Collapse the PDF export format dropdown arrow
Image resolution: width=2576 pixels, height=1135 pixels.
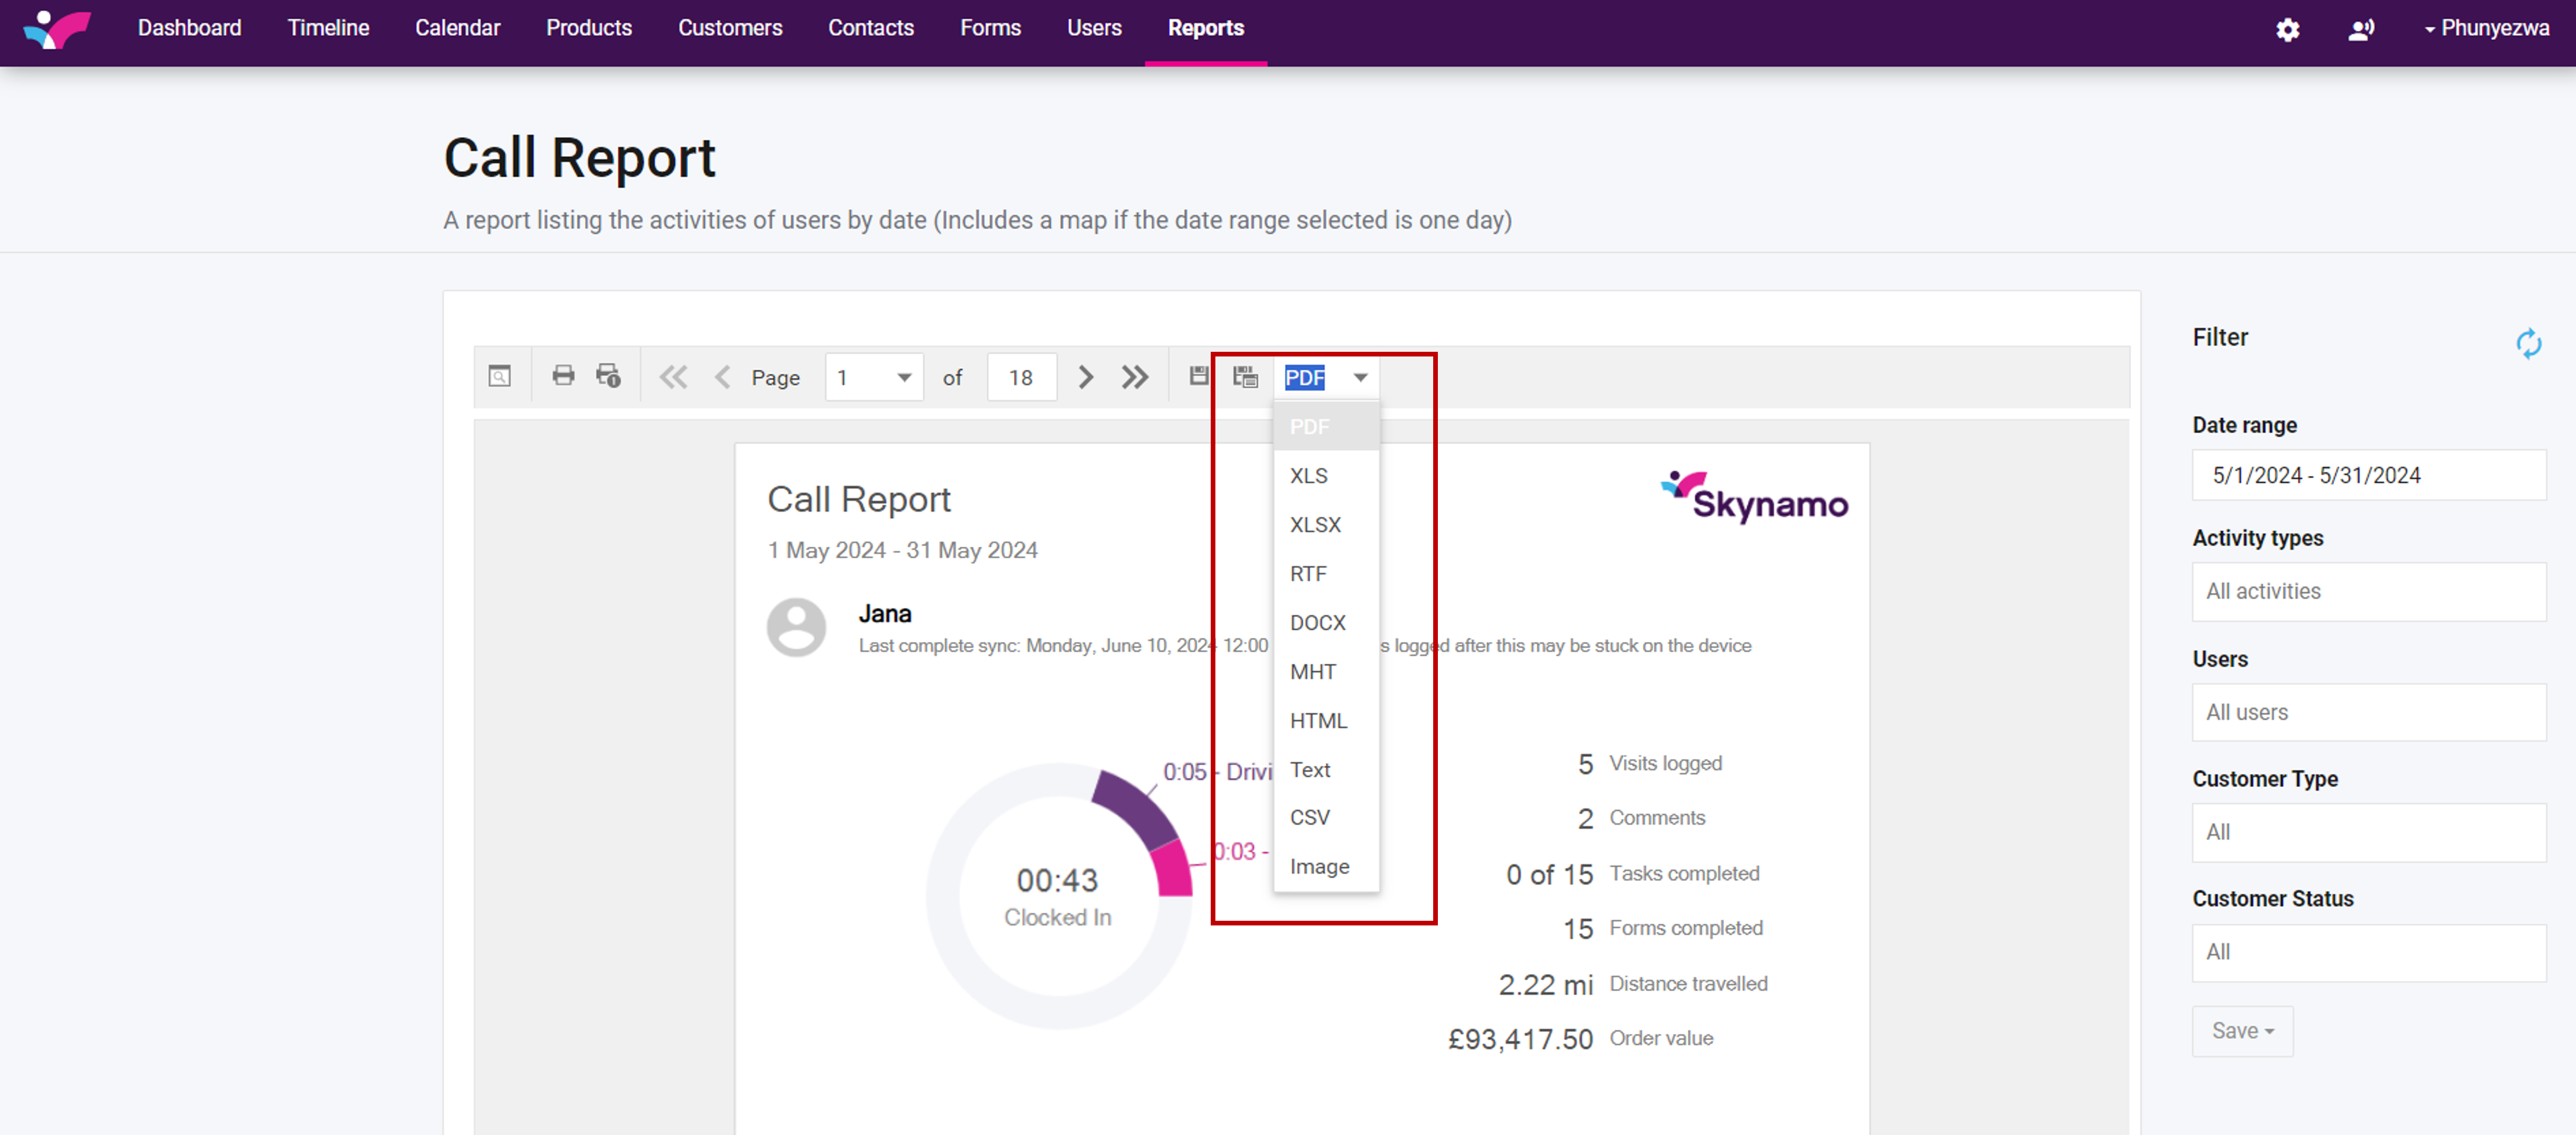[x=1360, y=377]
